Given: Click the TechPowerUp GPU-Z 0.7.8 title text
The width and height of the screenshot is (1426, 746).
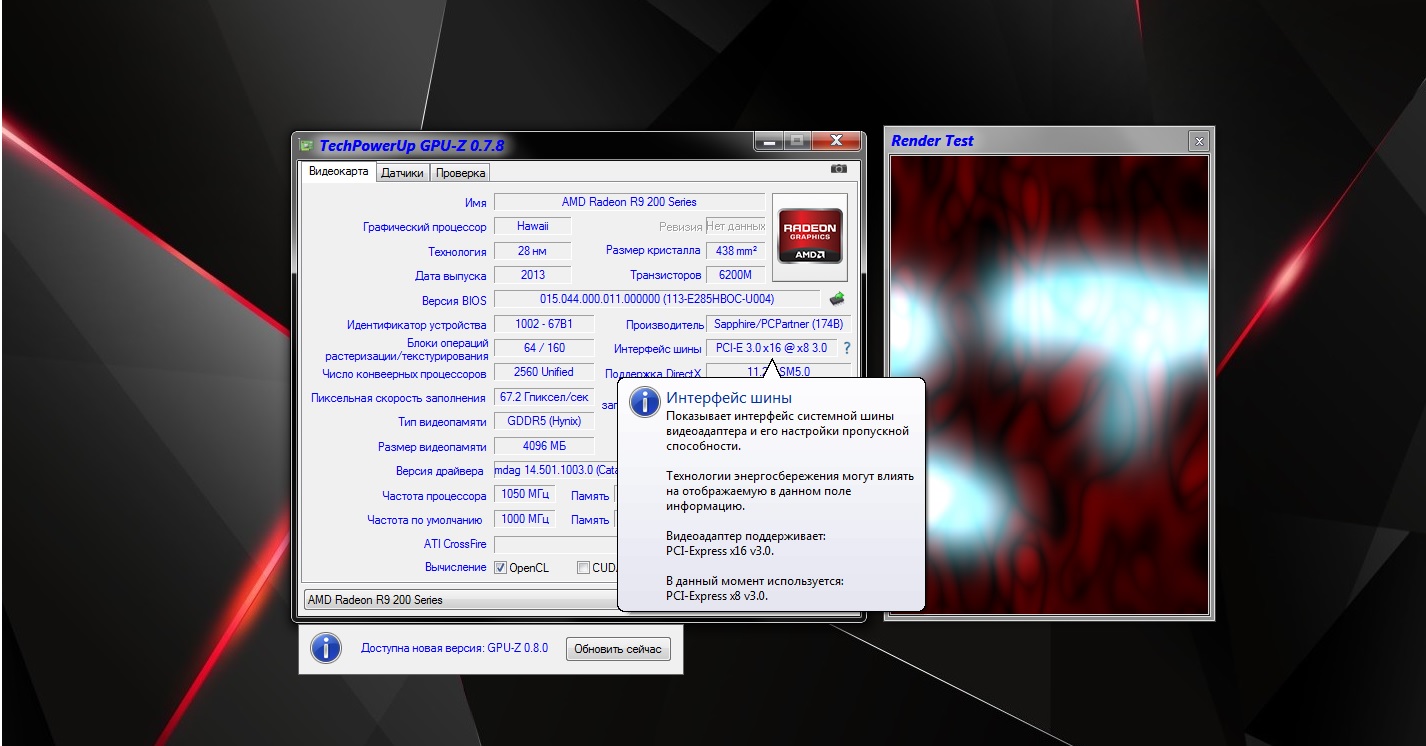Looking at the screenshot, I should pos(412,146).
